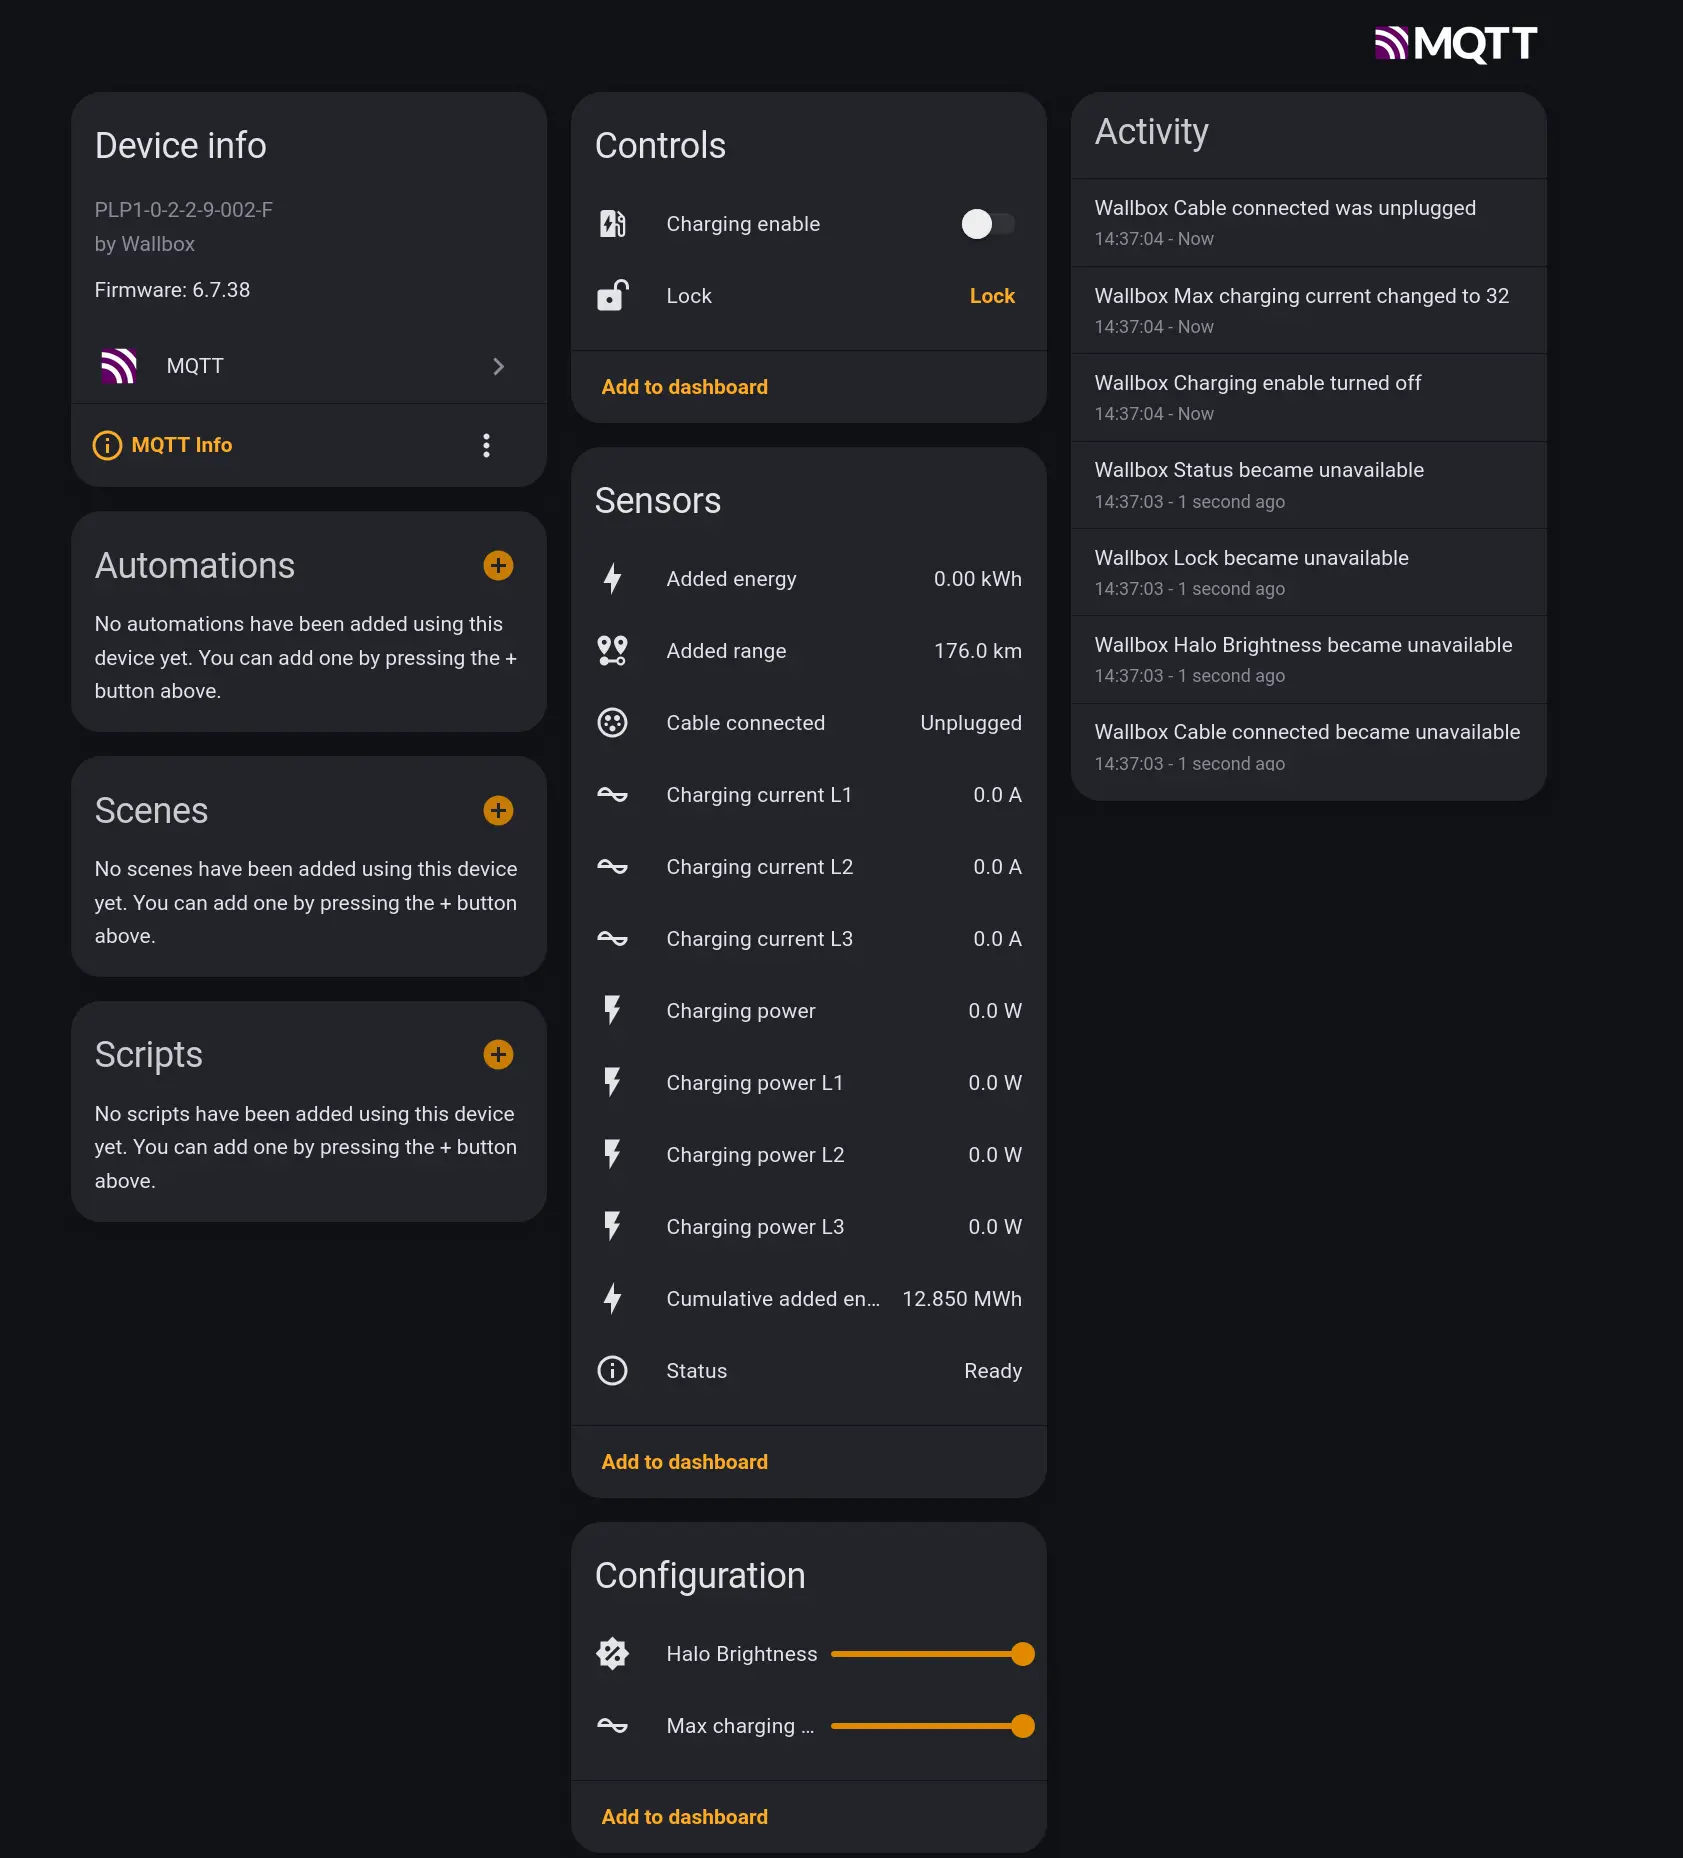
Task: Click the '176.0 km' Added range value
Action: click(977, 651)
